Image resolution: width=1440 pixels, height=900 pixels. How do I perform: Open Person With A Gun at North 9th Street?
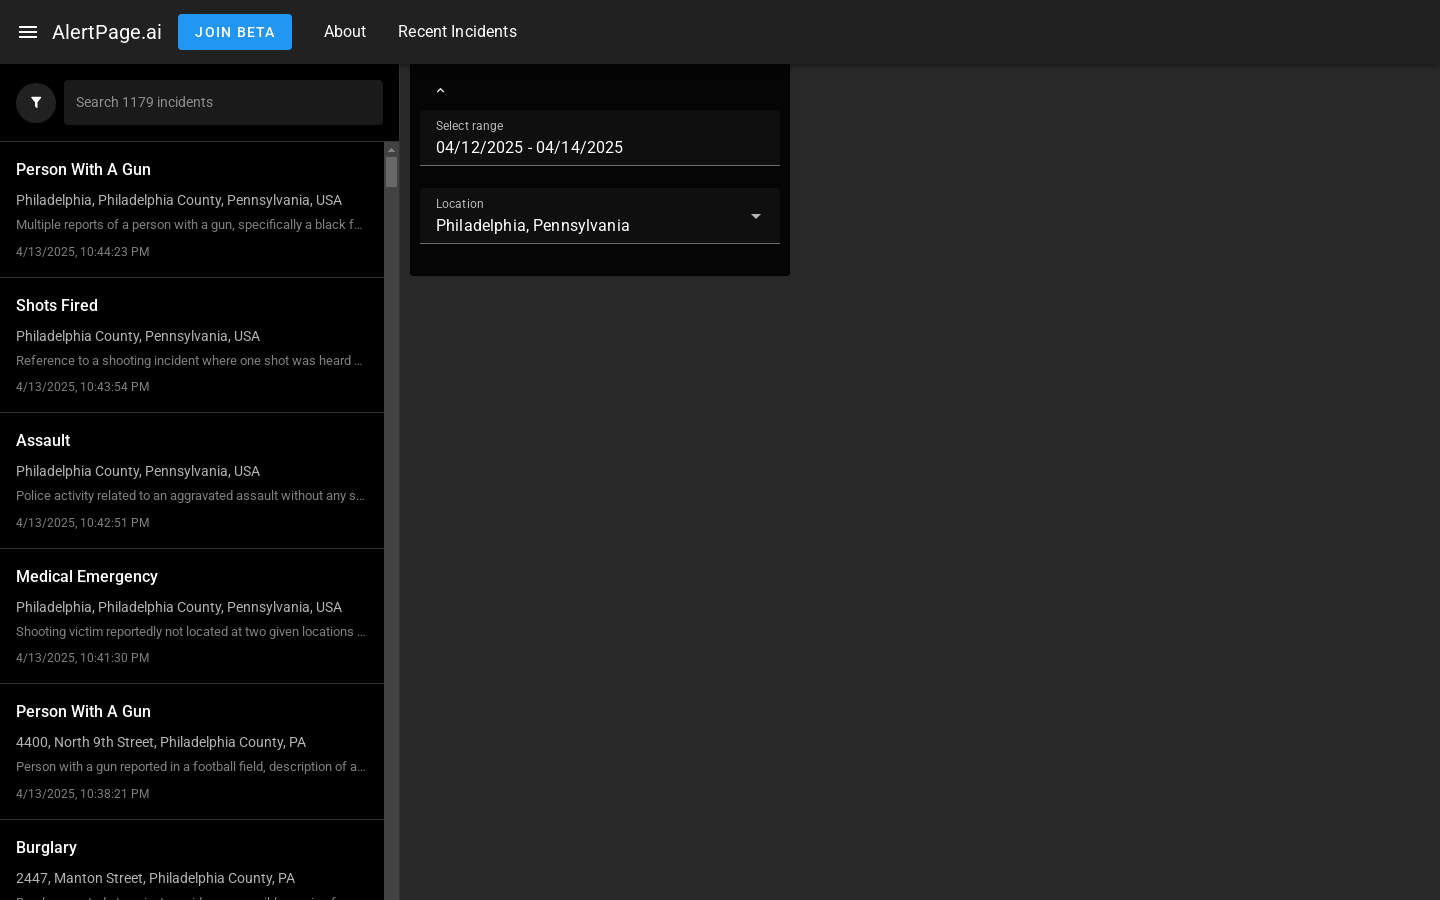192,752
